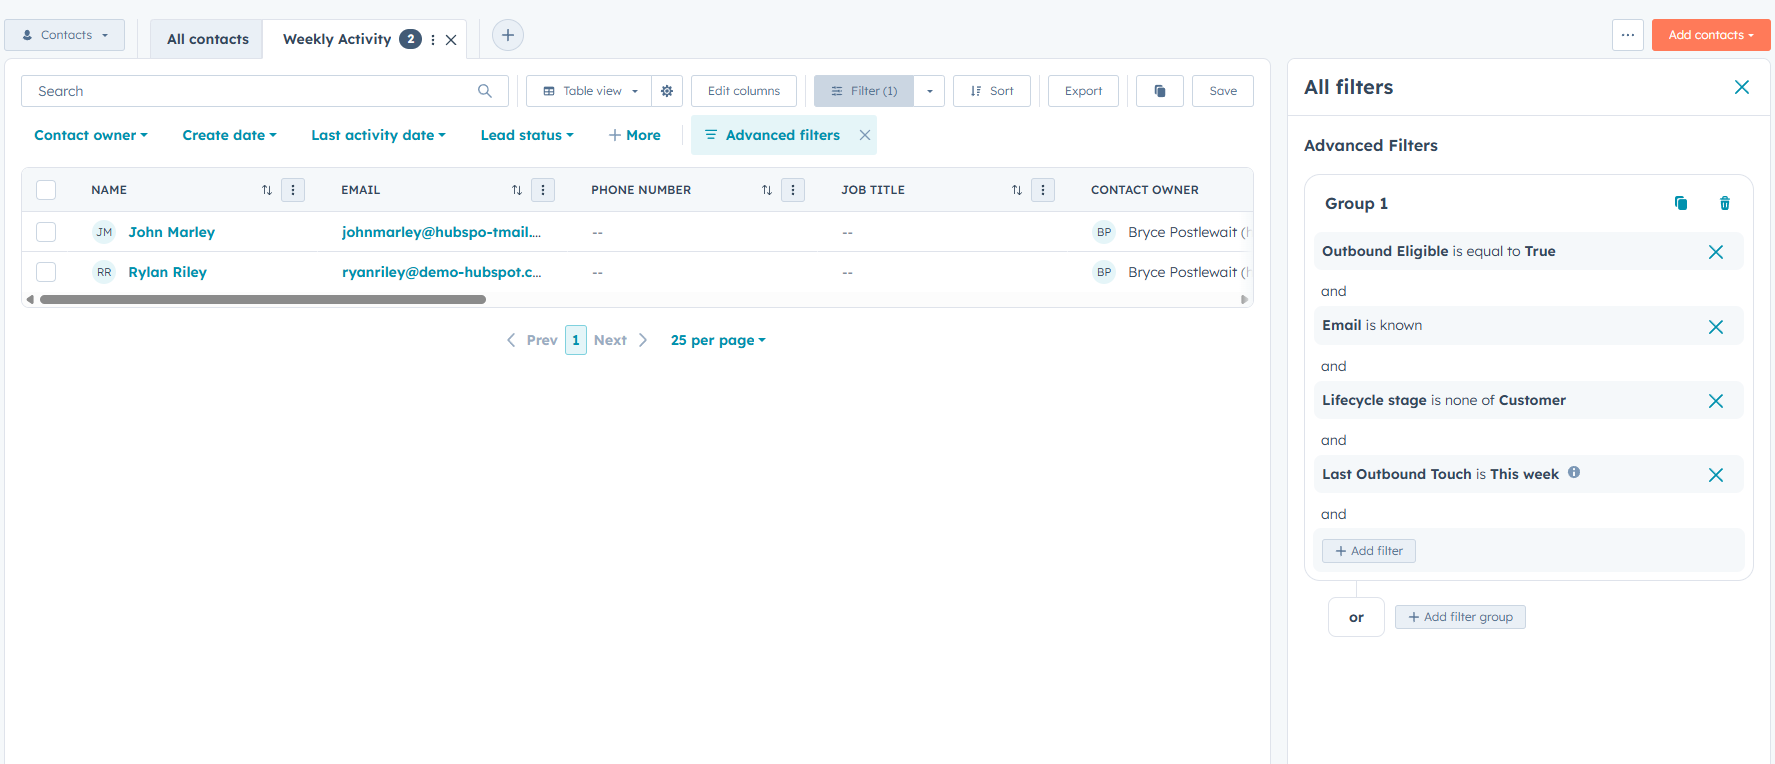The height and width of the screenshot is (764, 1775).
Task: Open Last activity date filter dropdown
Action: click(x=379, y=135)
